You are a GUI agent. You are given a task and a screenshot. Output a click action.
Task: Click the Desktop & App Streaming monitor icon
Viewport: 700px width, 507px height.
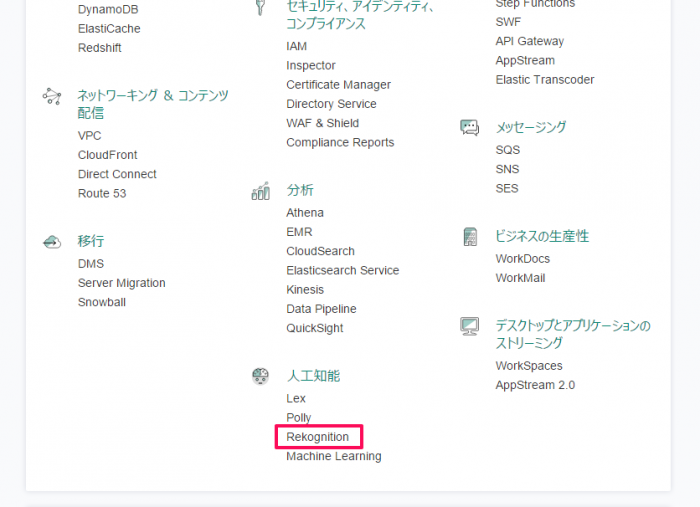(x=470, y=326)
